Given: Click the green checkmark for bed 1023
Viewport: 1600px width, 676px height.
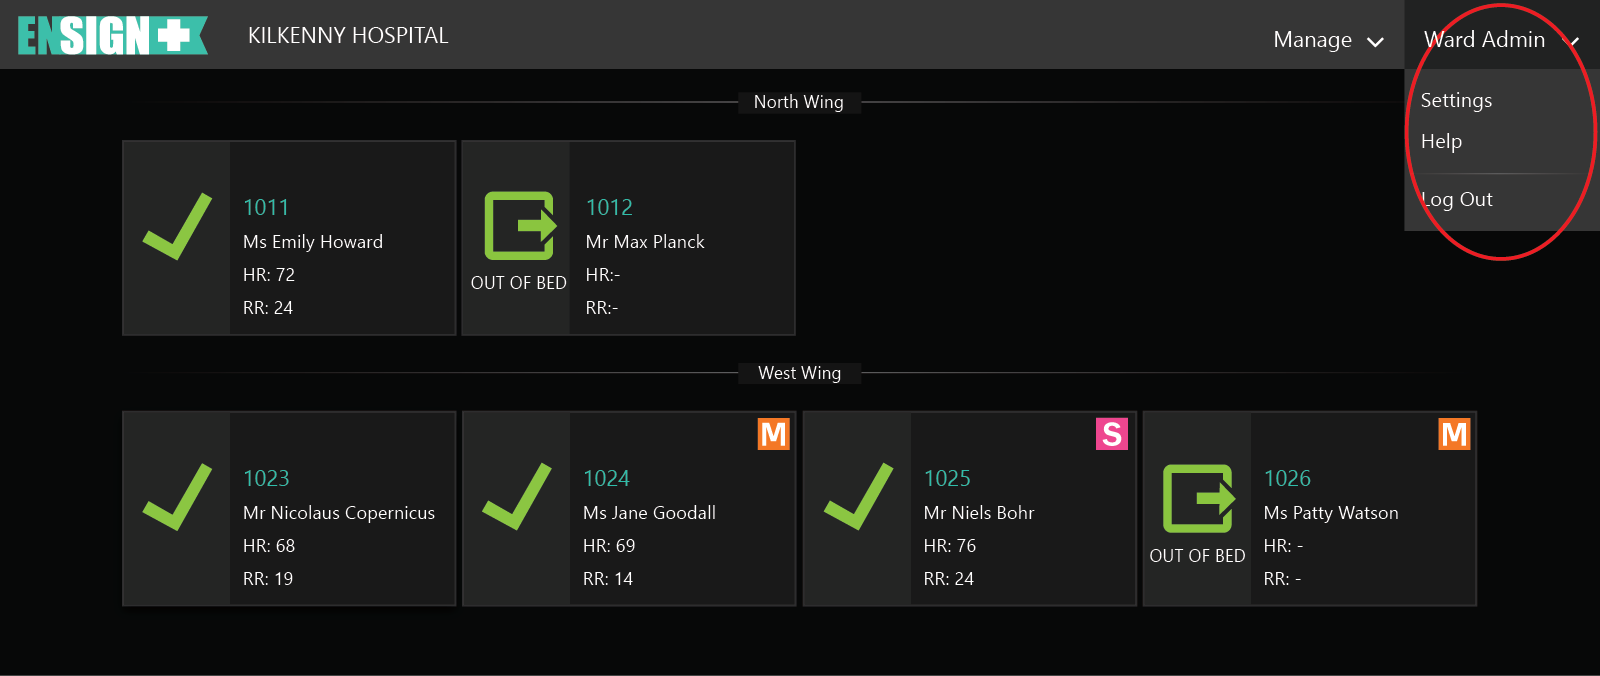Looking at the screenshot, I should [177, 497].
